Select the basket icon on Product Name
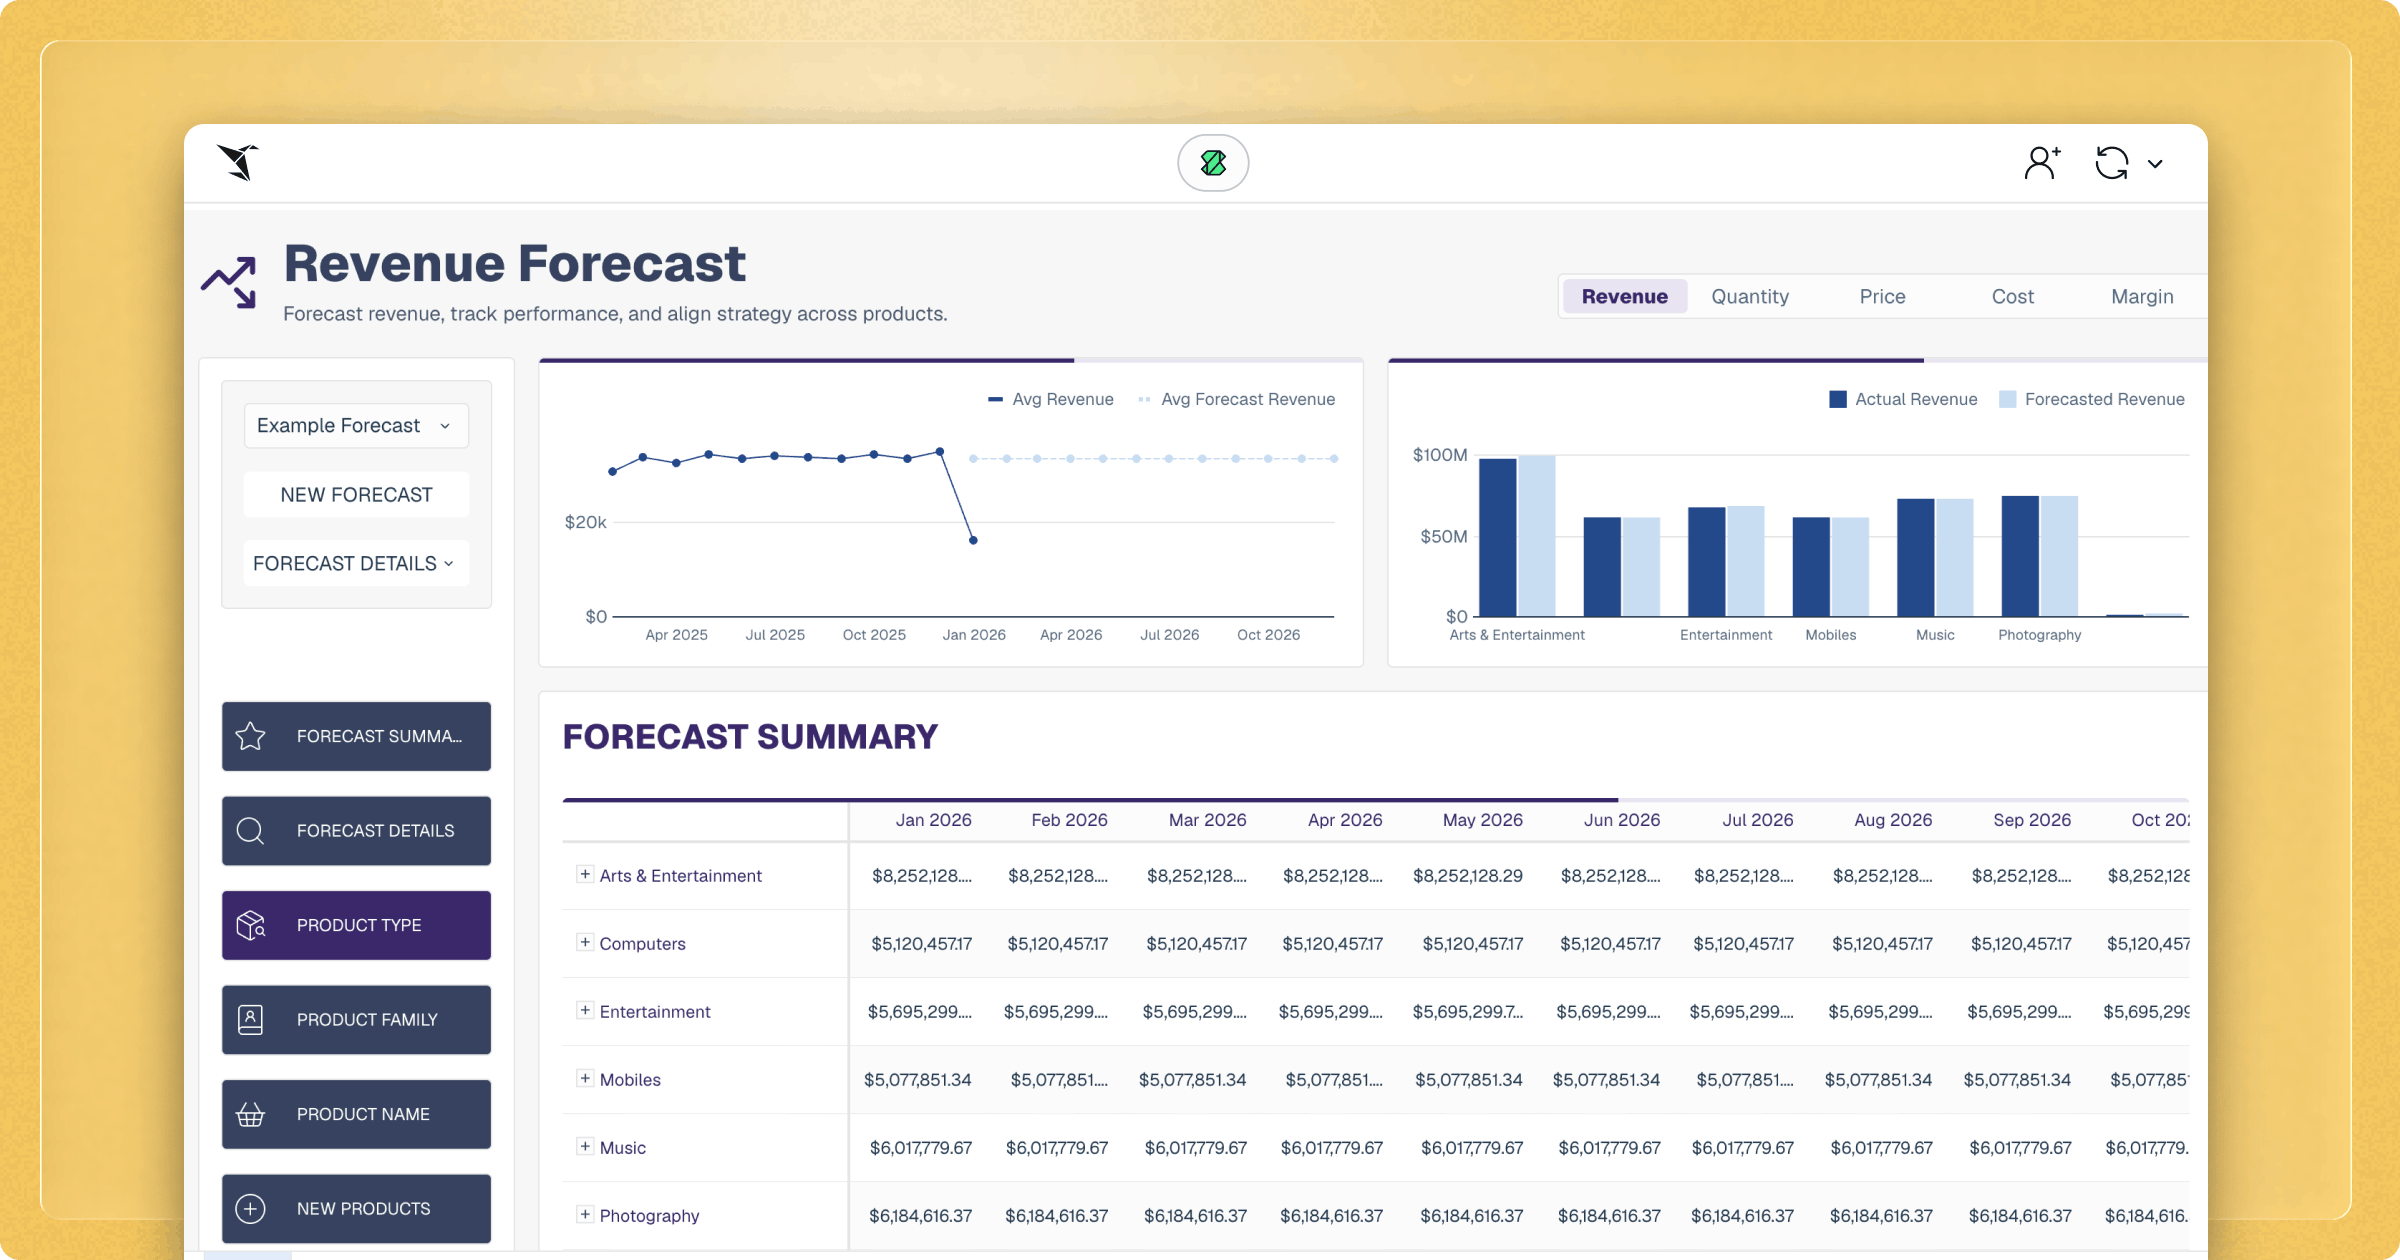 (x=249, y=1114)
